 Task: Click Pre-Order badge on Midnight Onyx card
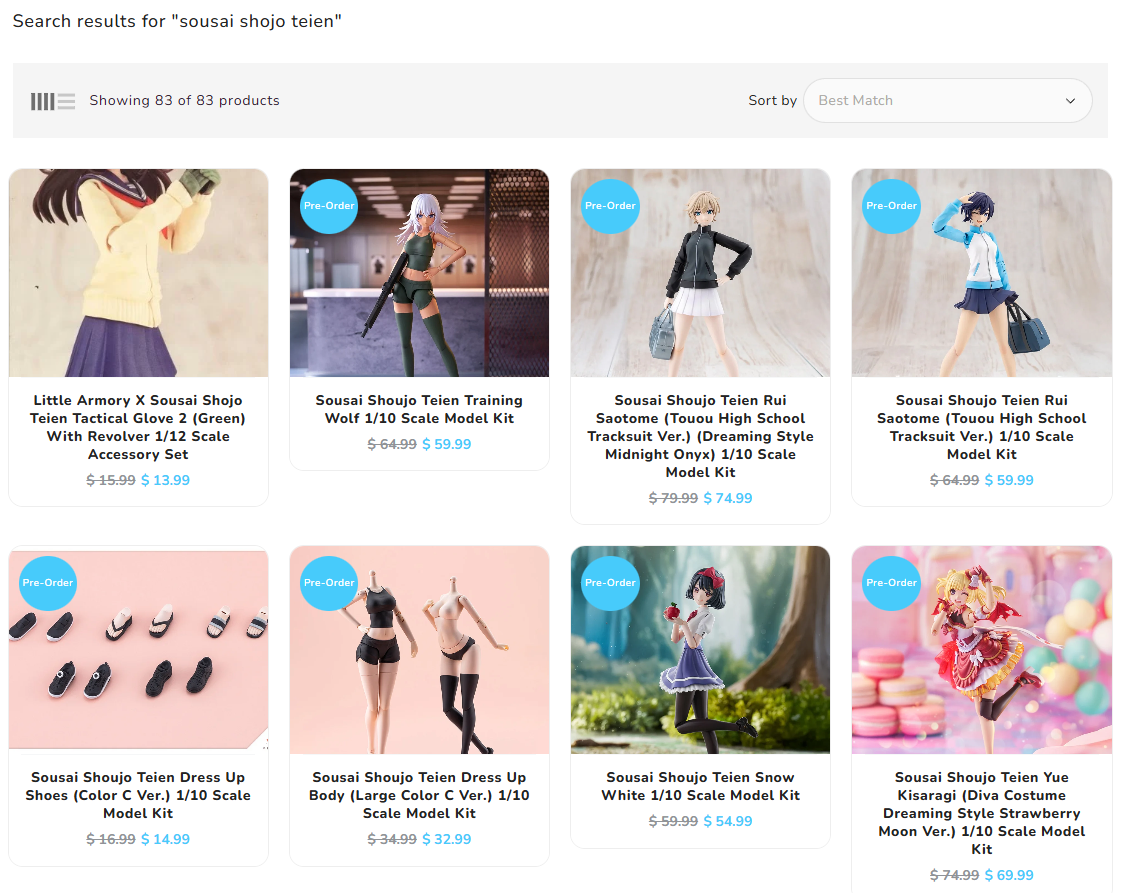[610, 206]
